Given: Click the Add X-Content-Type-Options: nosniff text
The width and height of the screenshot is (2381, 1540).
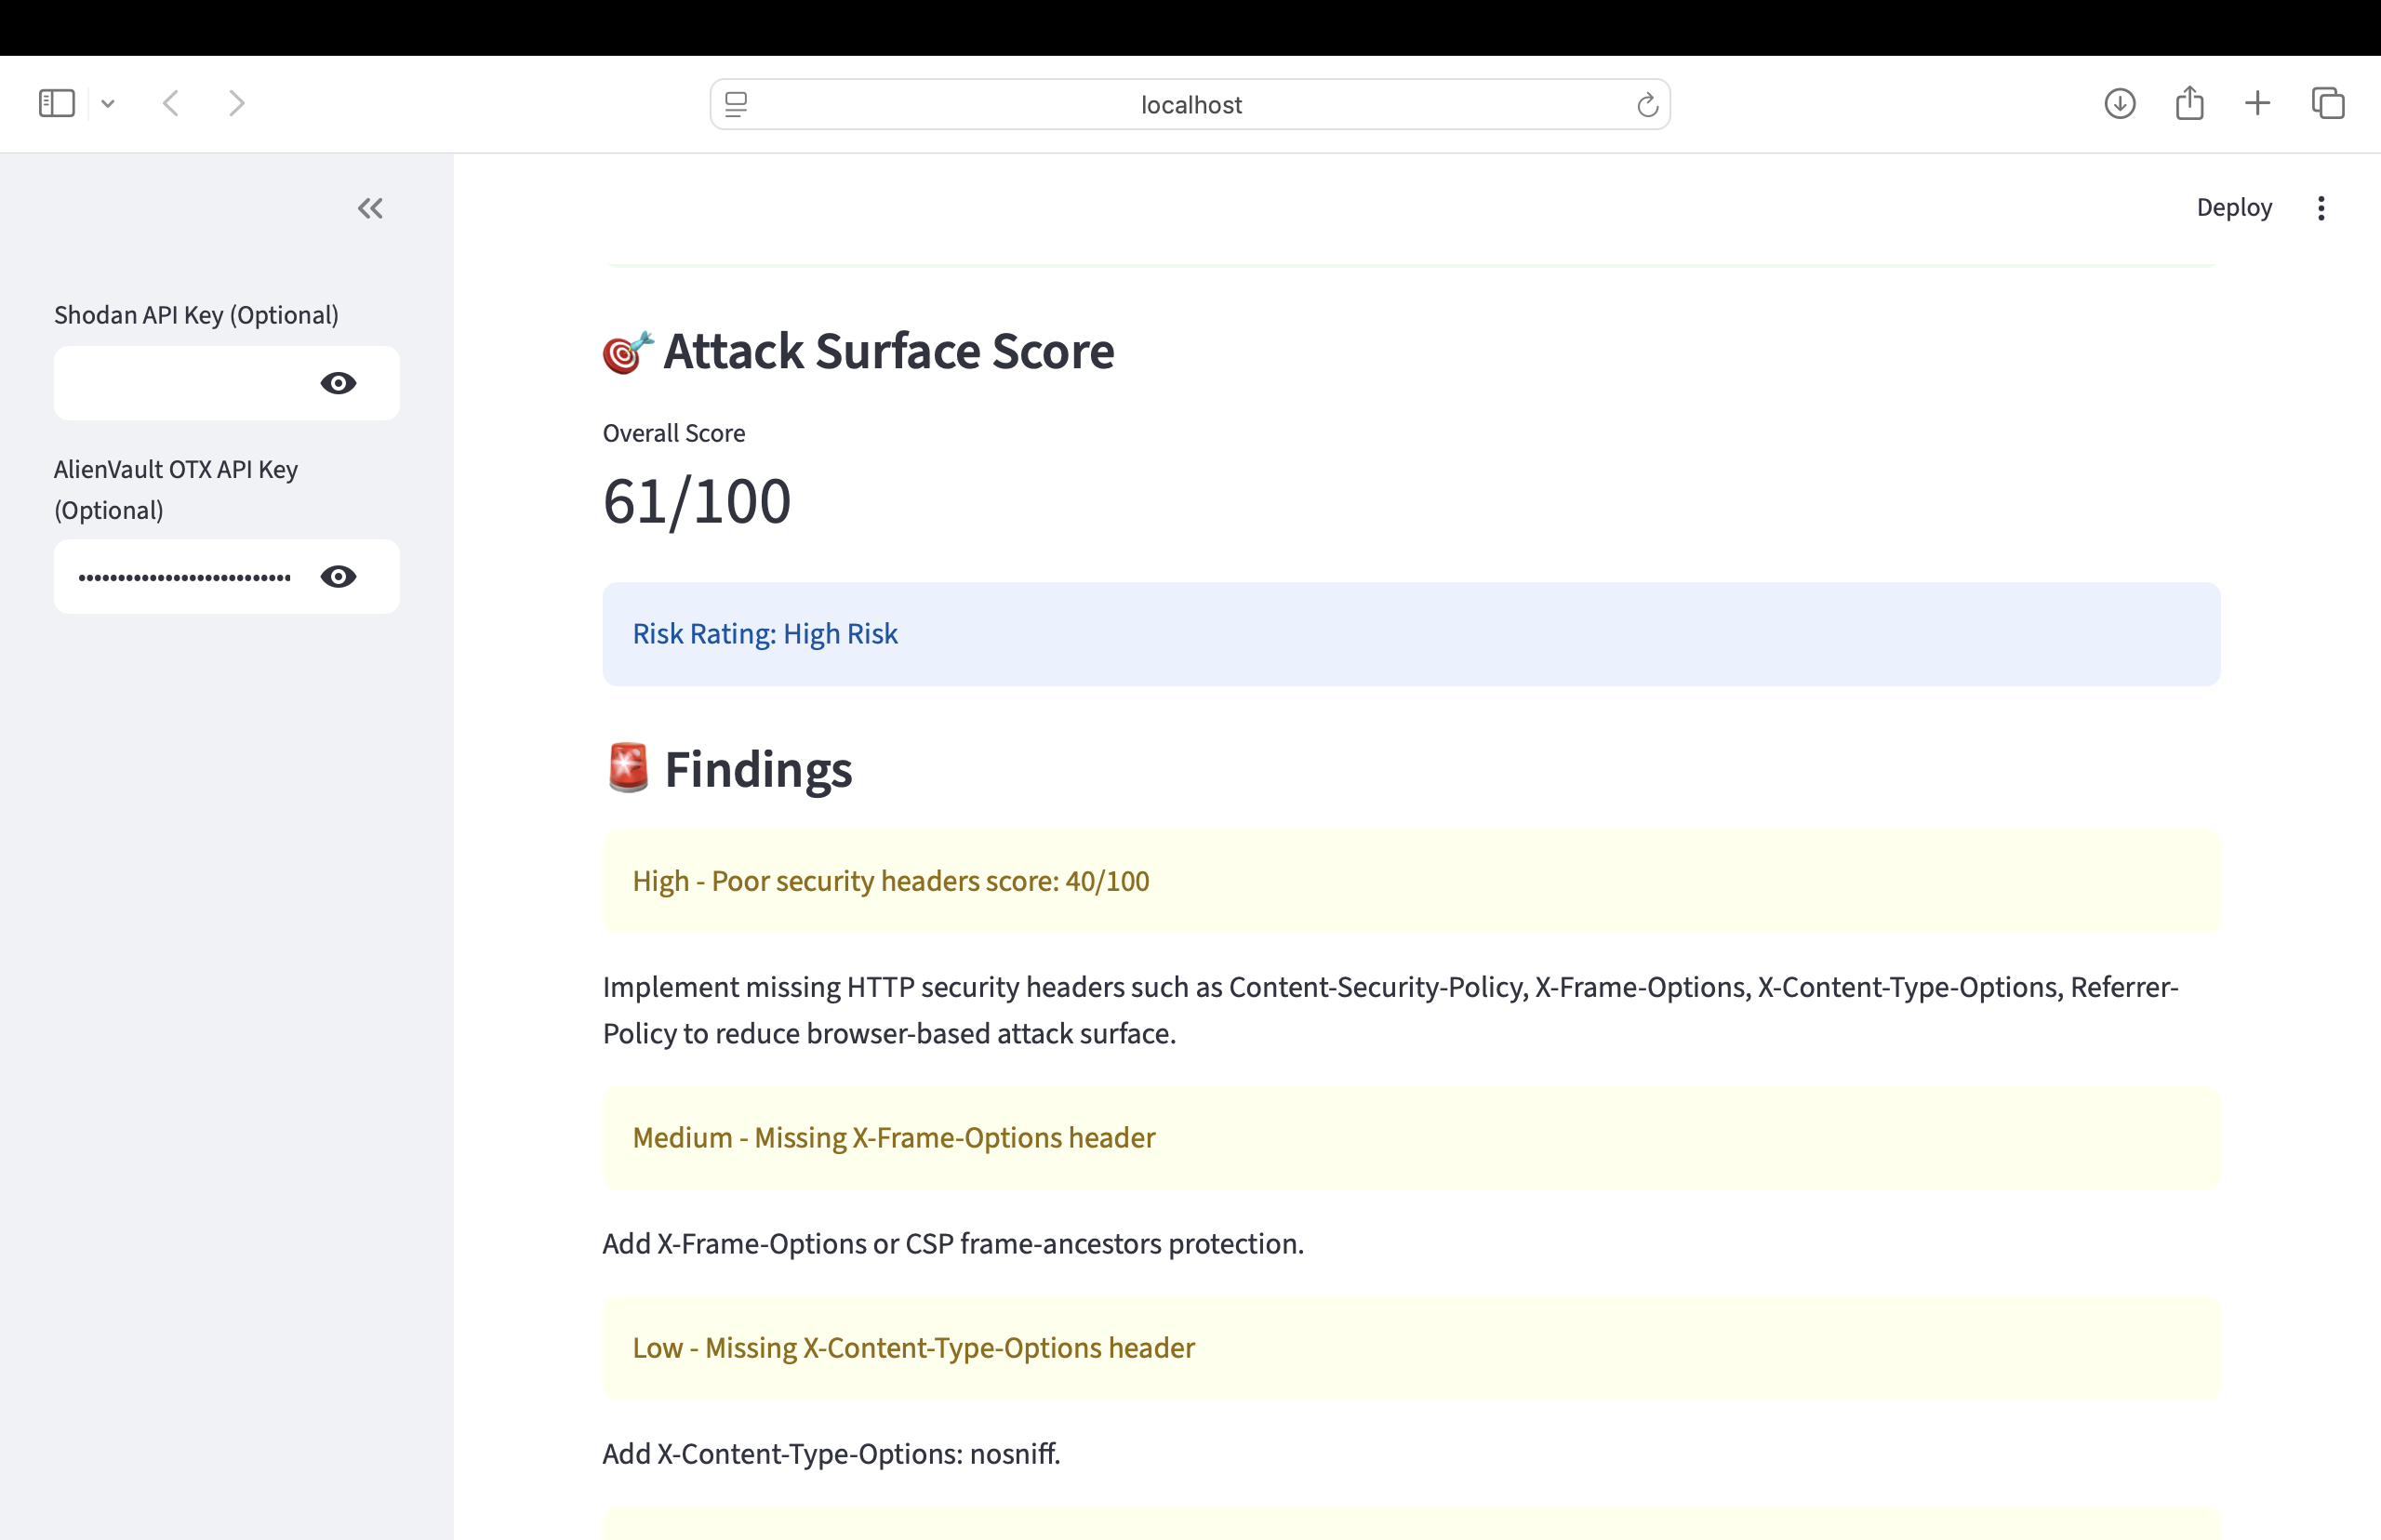Looking at the screenshot, I should click(x=831, y=1454).
